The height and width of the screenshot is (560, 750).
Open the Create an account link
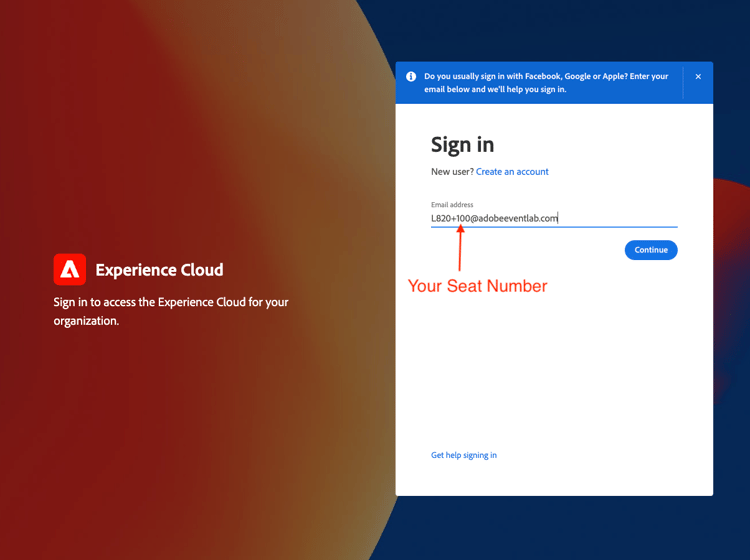click(512, 172)
